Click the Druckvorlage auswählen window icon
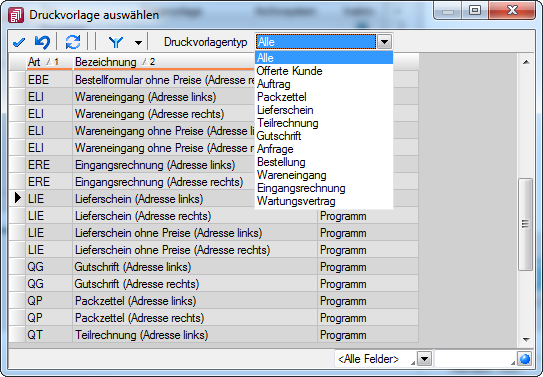Image resolution: width=543 pixels, height=377 pixels. tap(16, 15)
